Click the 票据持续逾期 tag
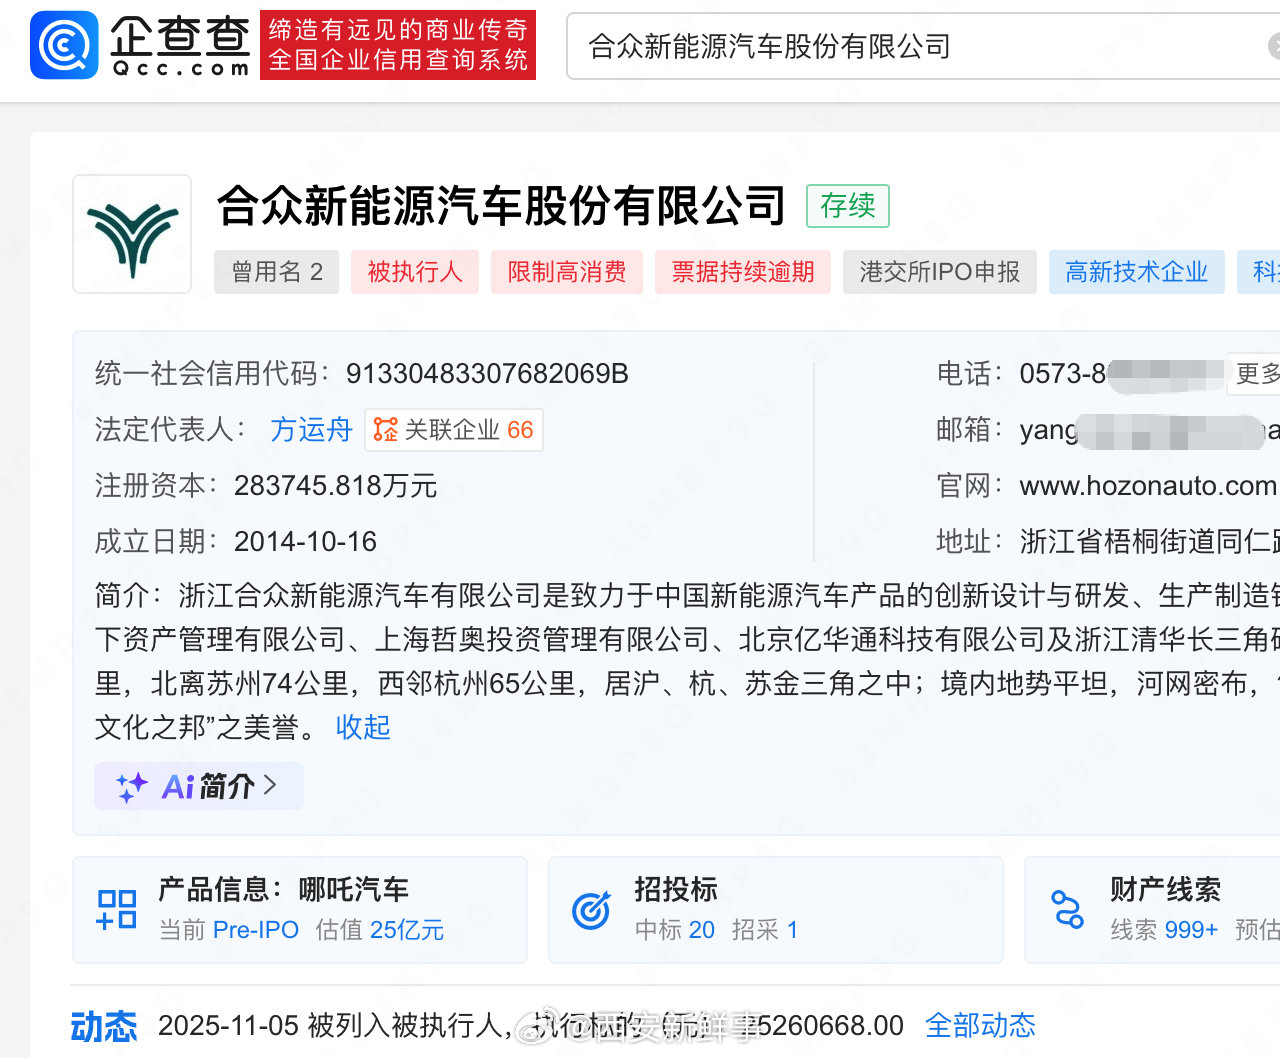 tap(743, 272)
